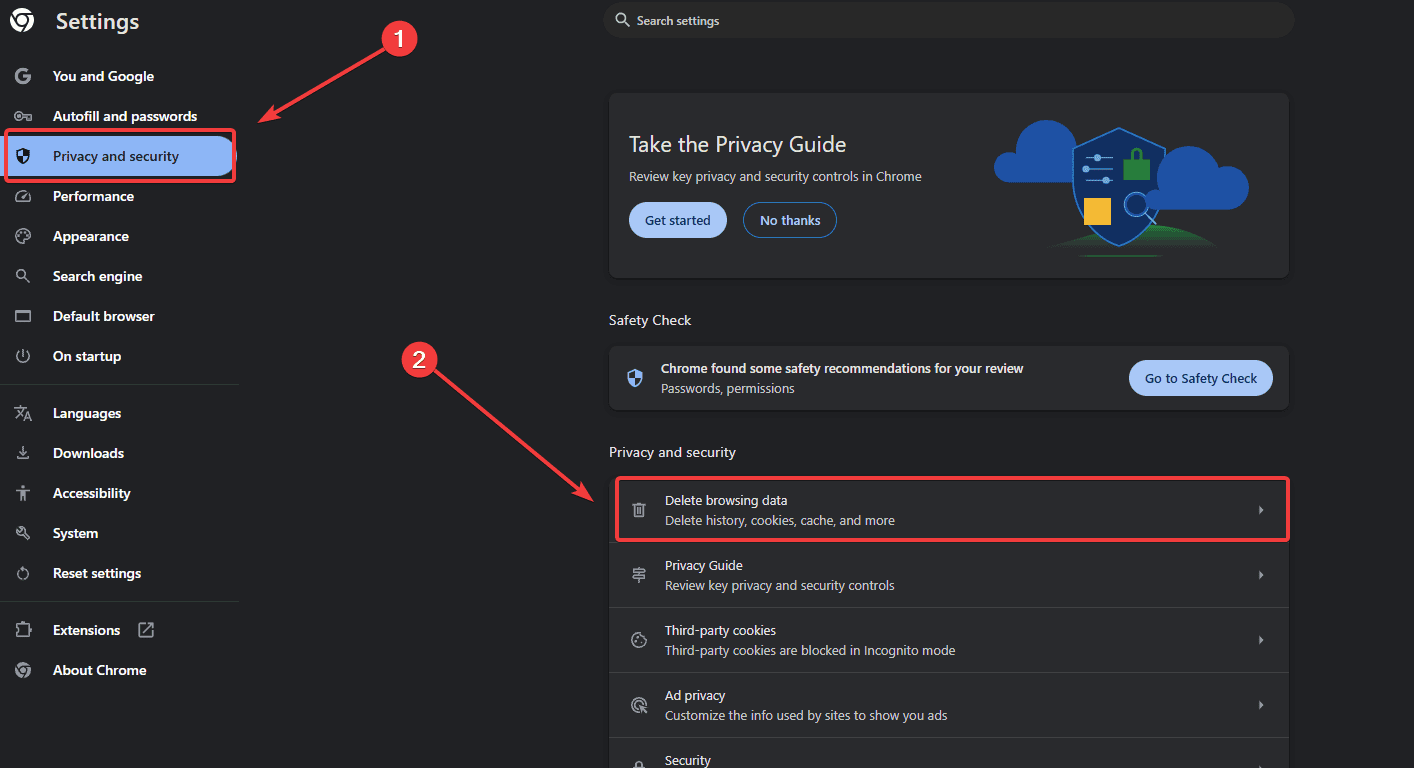Click the Languages translate icon
The height and width of the screenshot is (768, 1414).
(23, 413)
